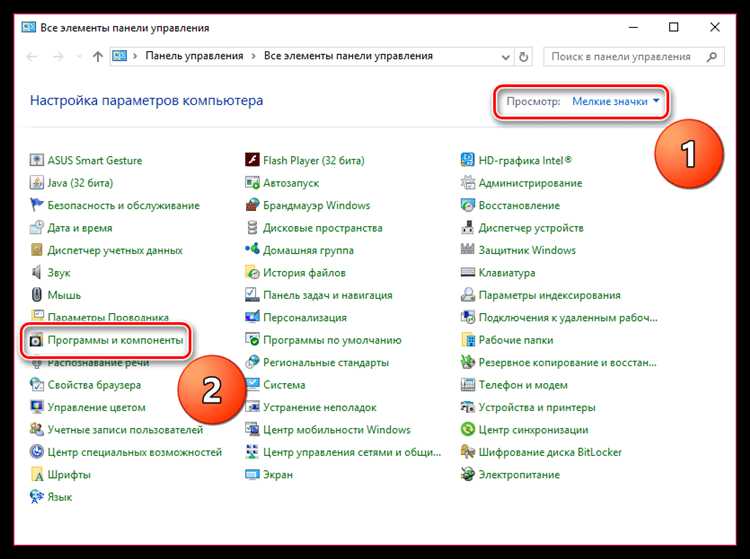Screen dimensions: 750x559
Task: Click the Диспетчер устройств icon
Action: pos(467,228)
